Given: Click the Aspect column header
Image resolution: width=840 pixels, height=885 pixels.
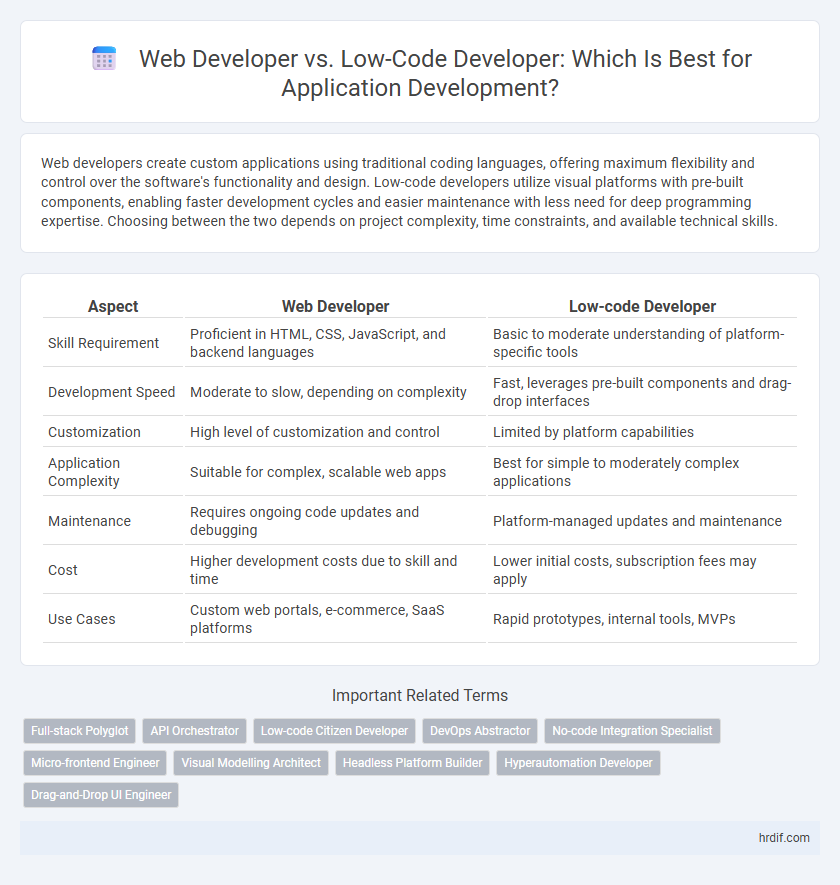Looking at the screenshot, I should [x=113, y=306].
